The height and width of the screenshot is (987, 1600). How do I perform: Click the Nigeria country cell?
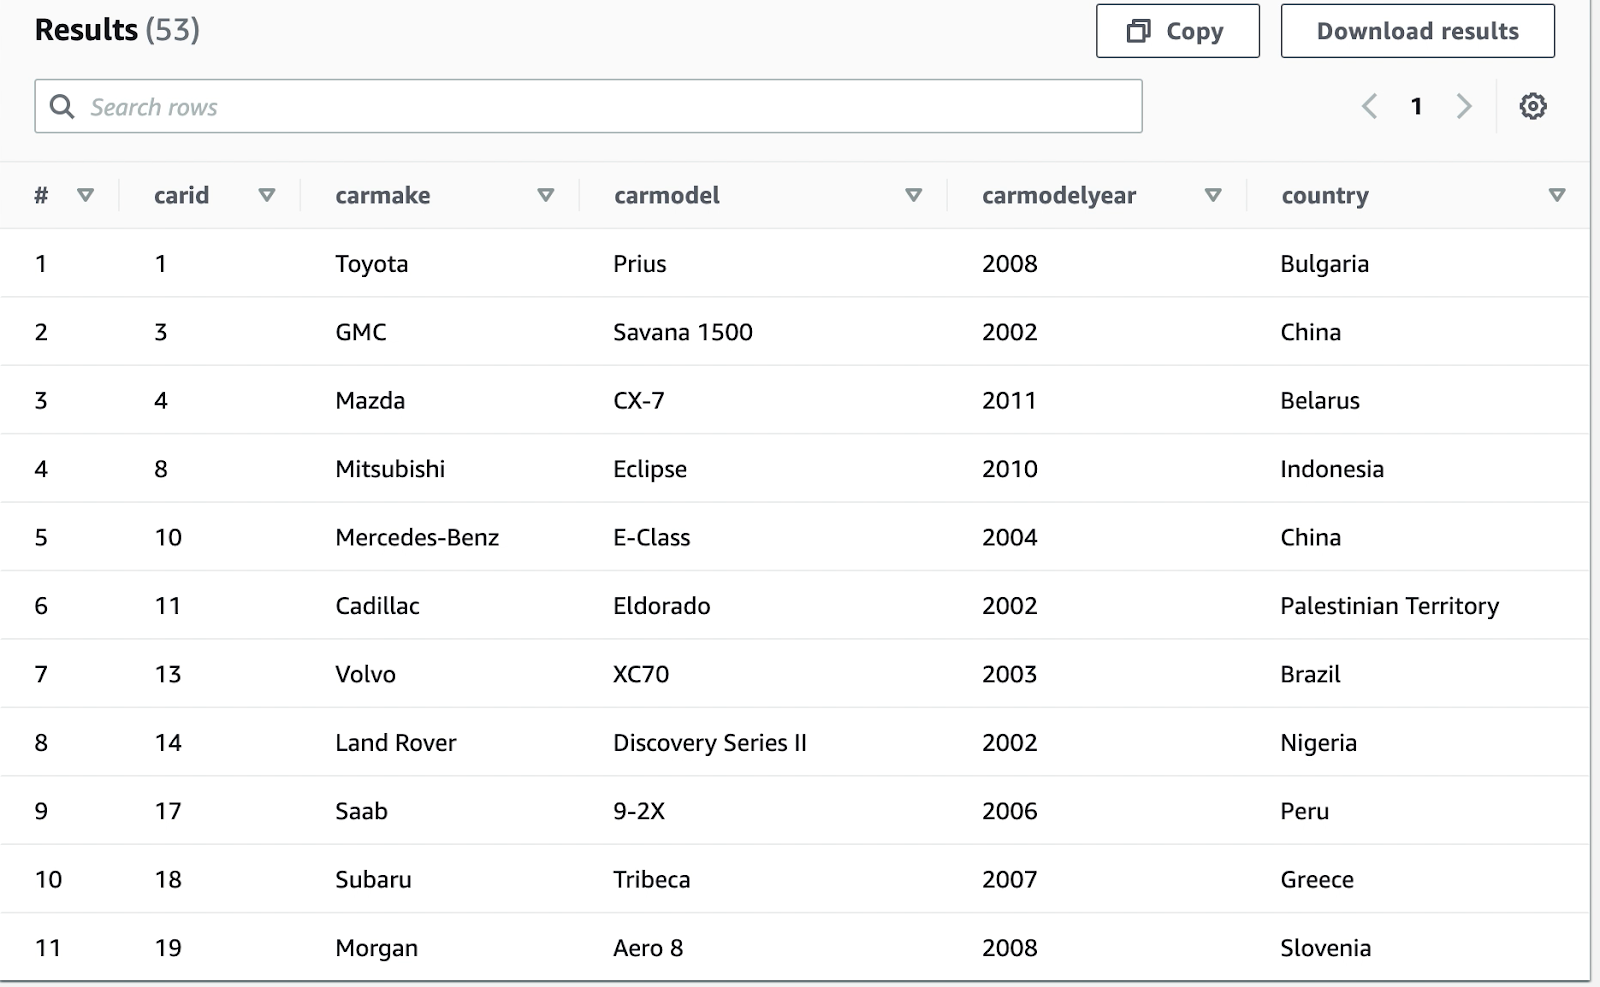tap(1319, 743)
